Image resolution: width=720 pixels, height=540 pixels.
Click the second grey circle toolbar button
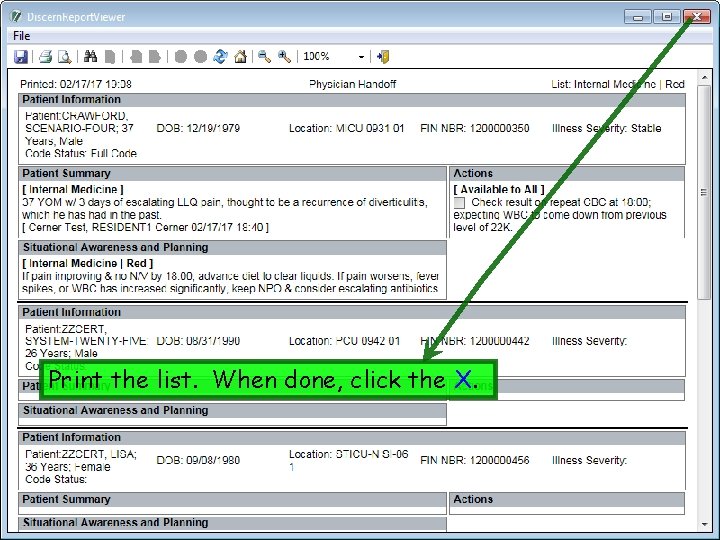[200, 57]
